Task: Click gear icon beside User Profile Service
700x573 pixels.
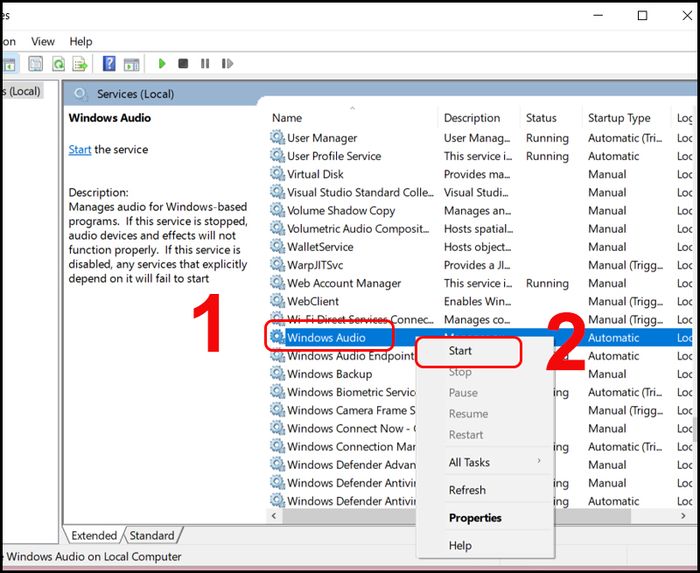Action: [277, 156]
